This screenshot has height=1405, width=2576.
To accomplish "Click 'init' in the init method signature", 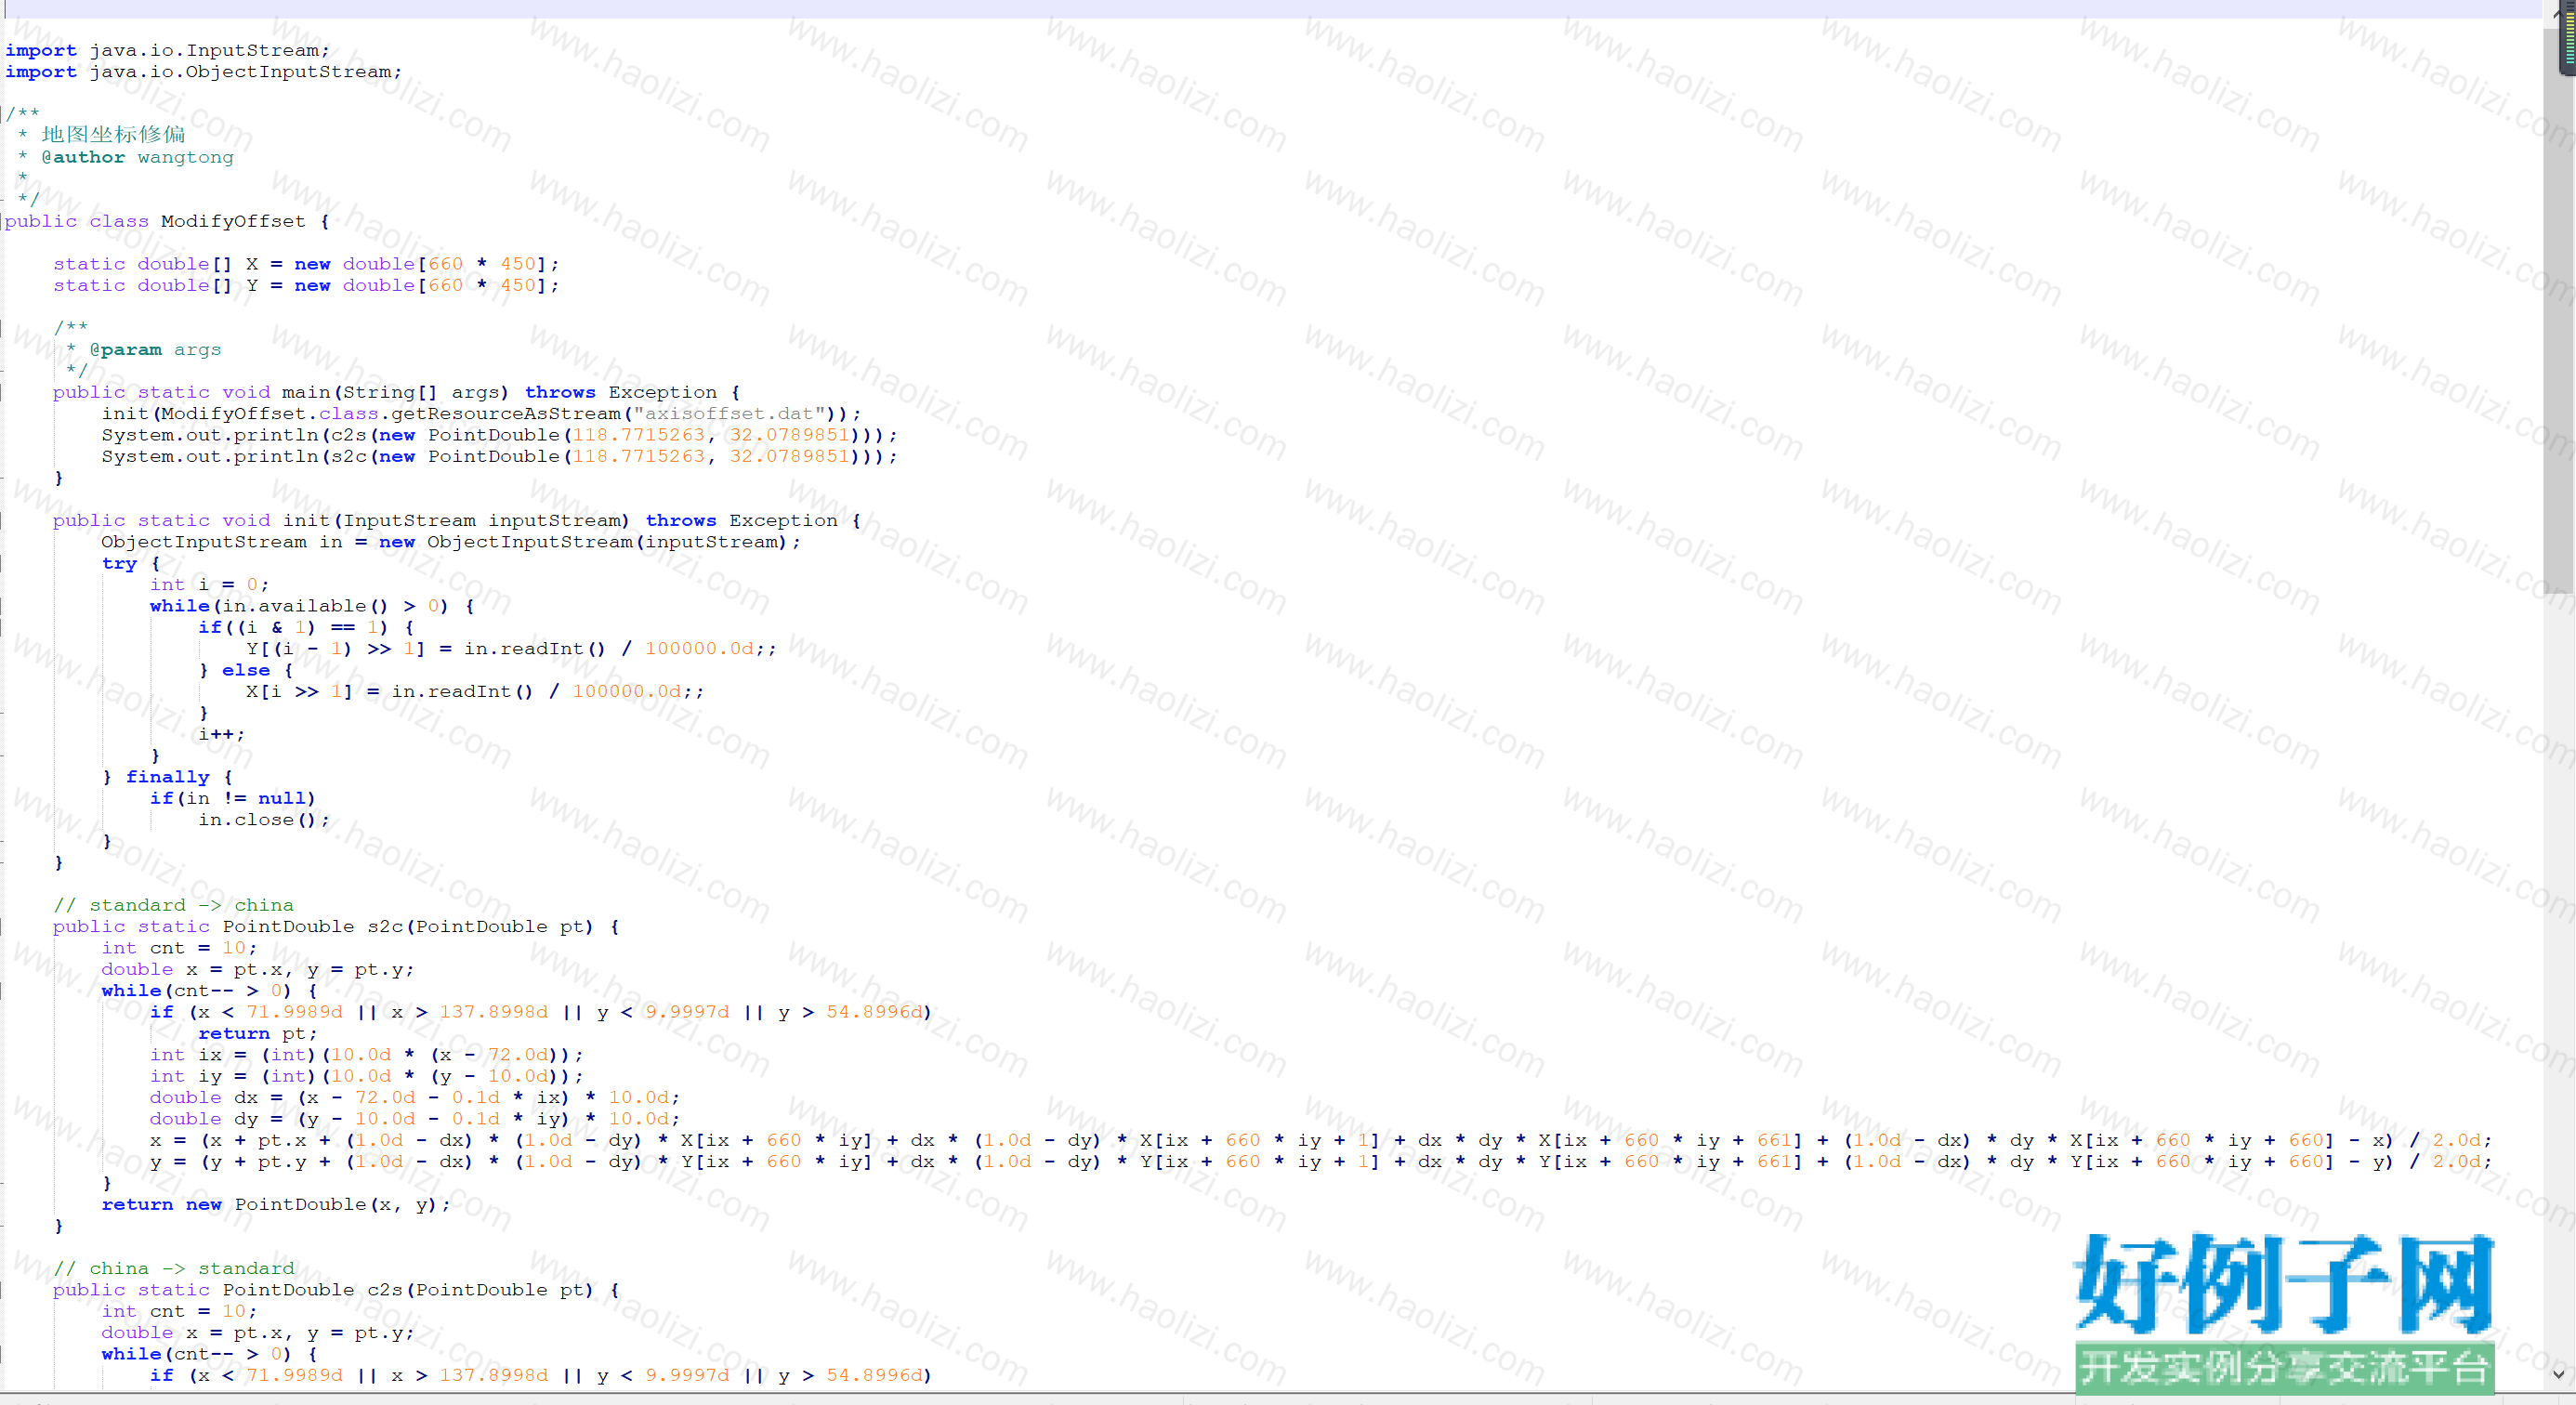I will tap(306, 520).
